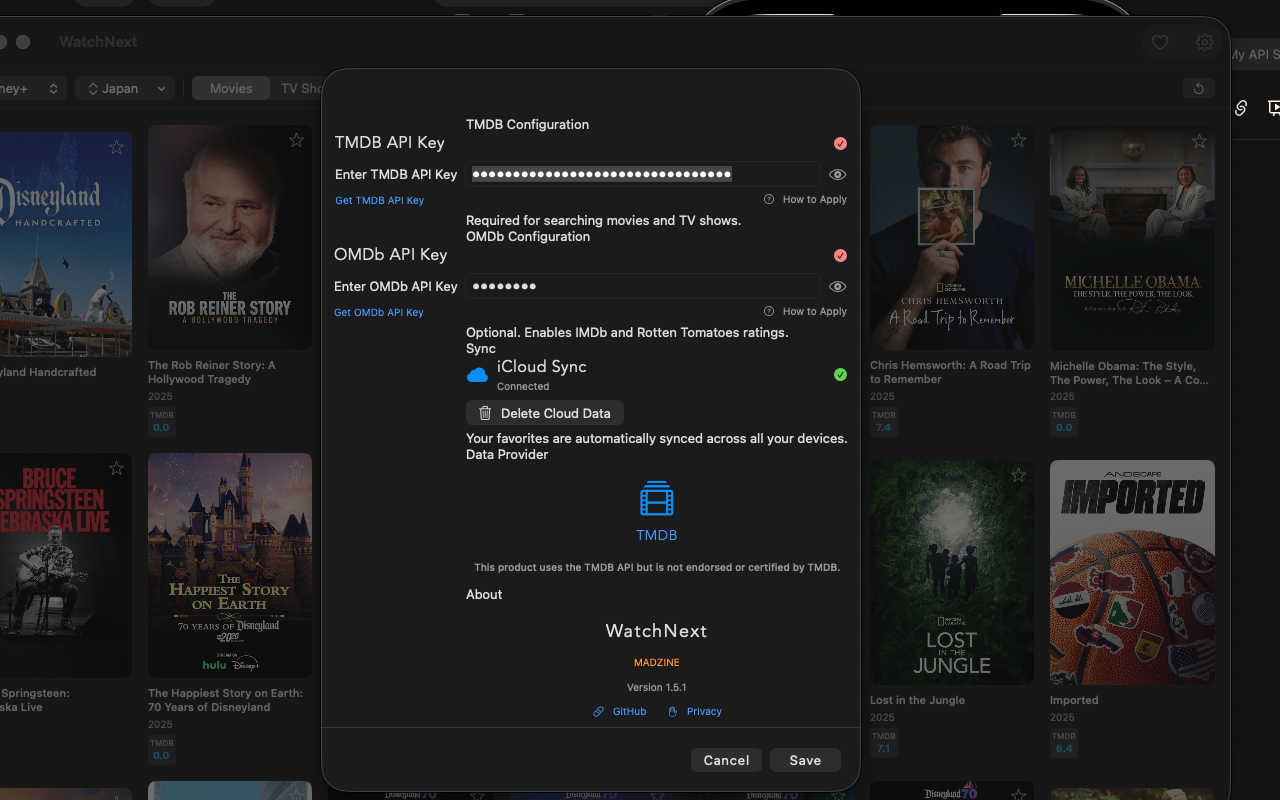Delete cloud data button
This screenshot has width=1280, height=800.
click(545, 413)
